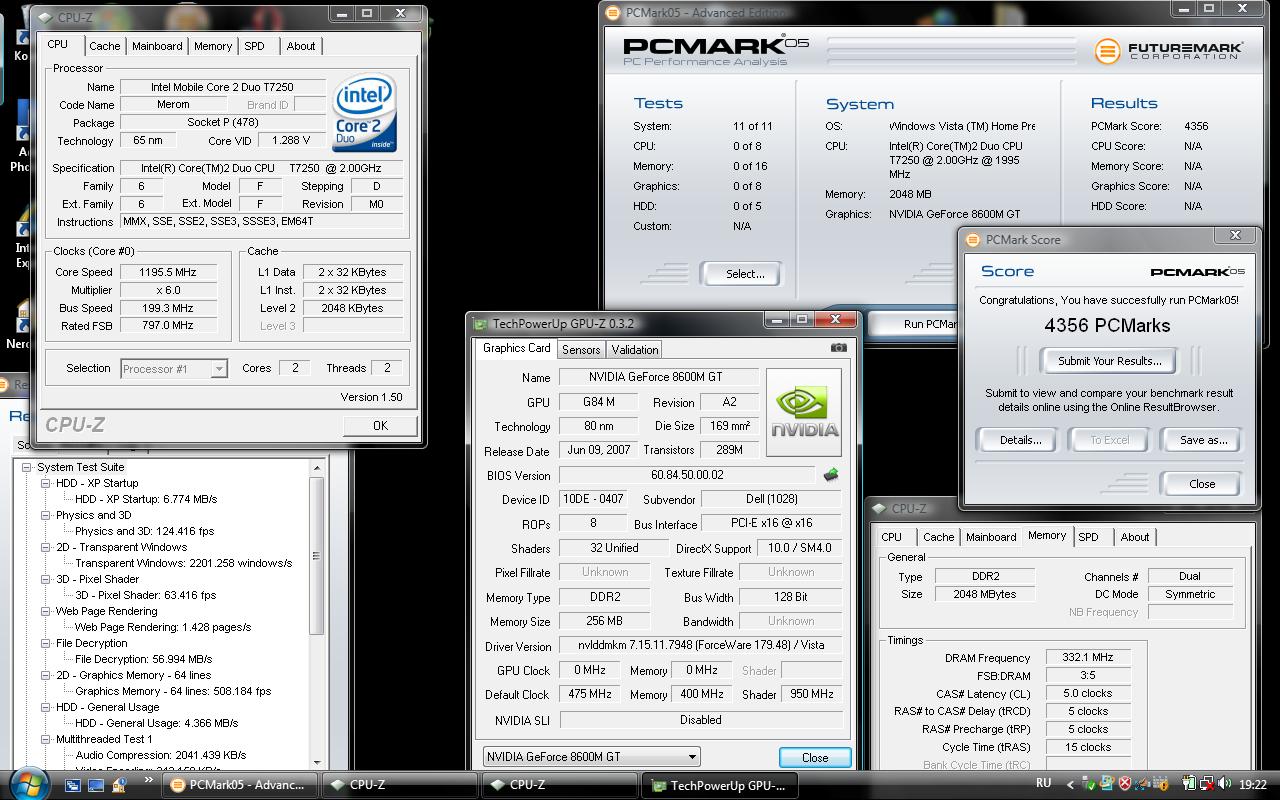The image size is (1280, 800).
Task: Select 'Audio Compression: 2041.439 KB/s' row
Action: (161, 755)
